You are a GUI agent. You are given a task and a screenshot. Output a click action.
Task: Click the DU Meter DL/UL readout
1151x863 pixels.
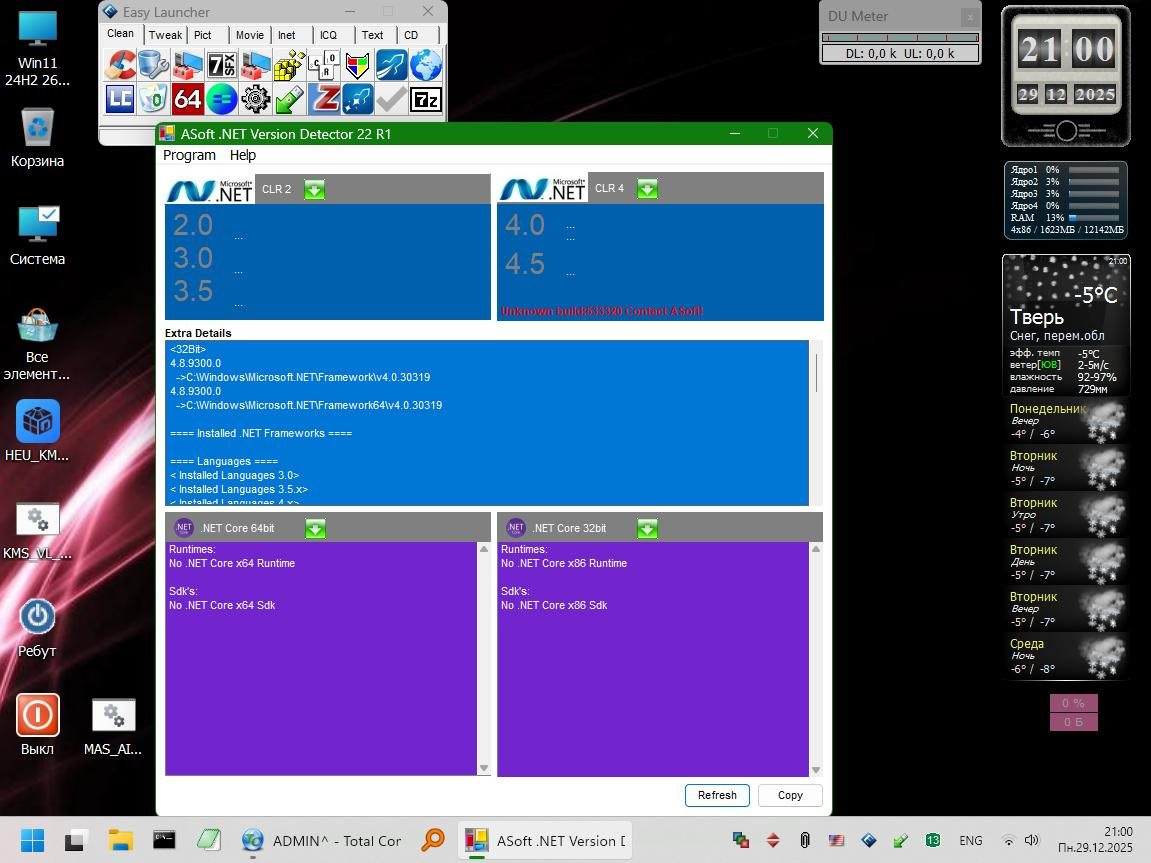(900, 53)
